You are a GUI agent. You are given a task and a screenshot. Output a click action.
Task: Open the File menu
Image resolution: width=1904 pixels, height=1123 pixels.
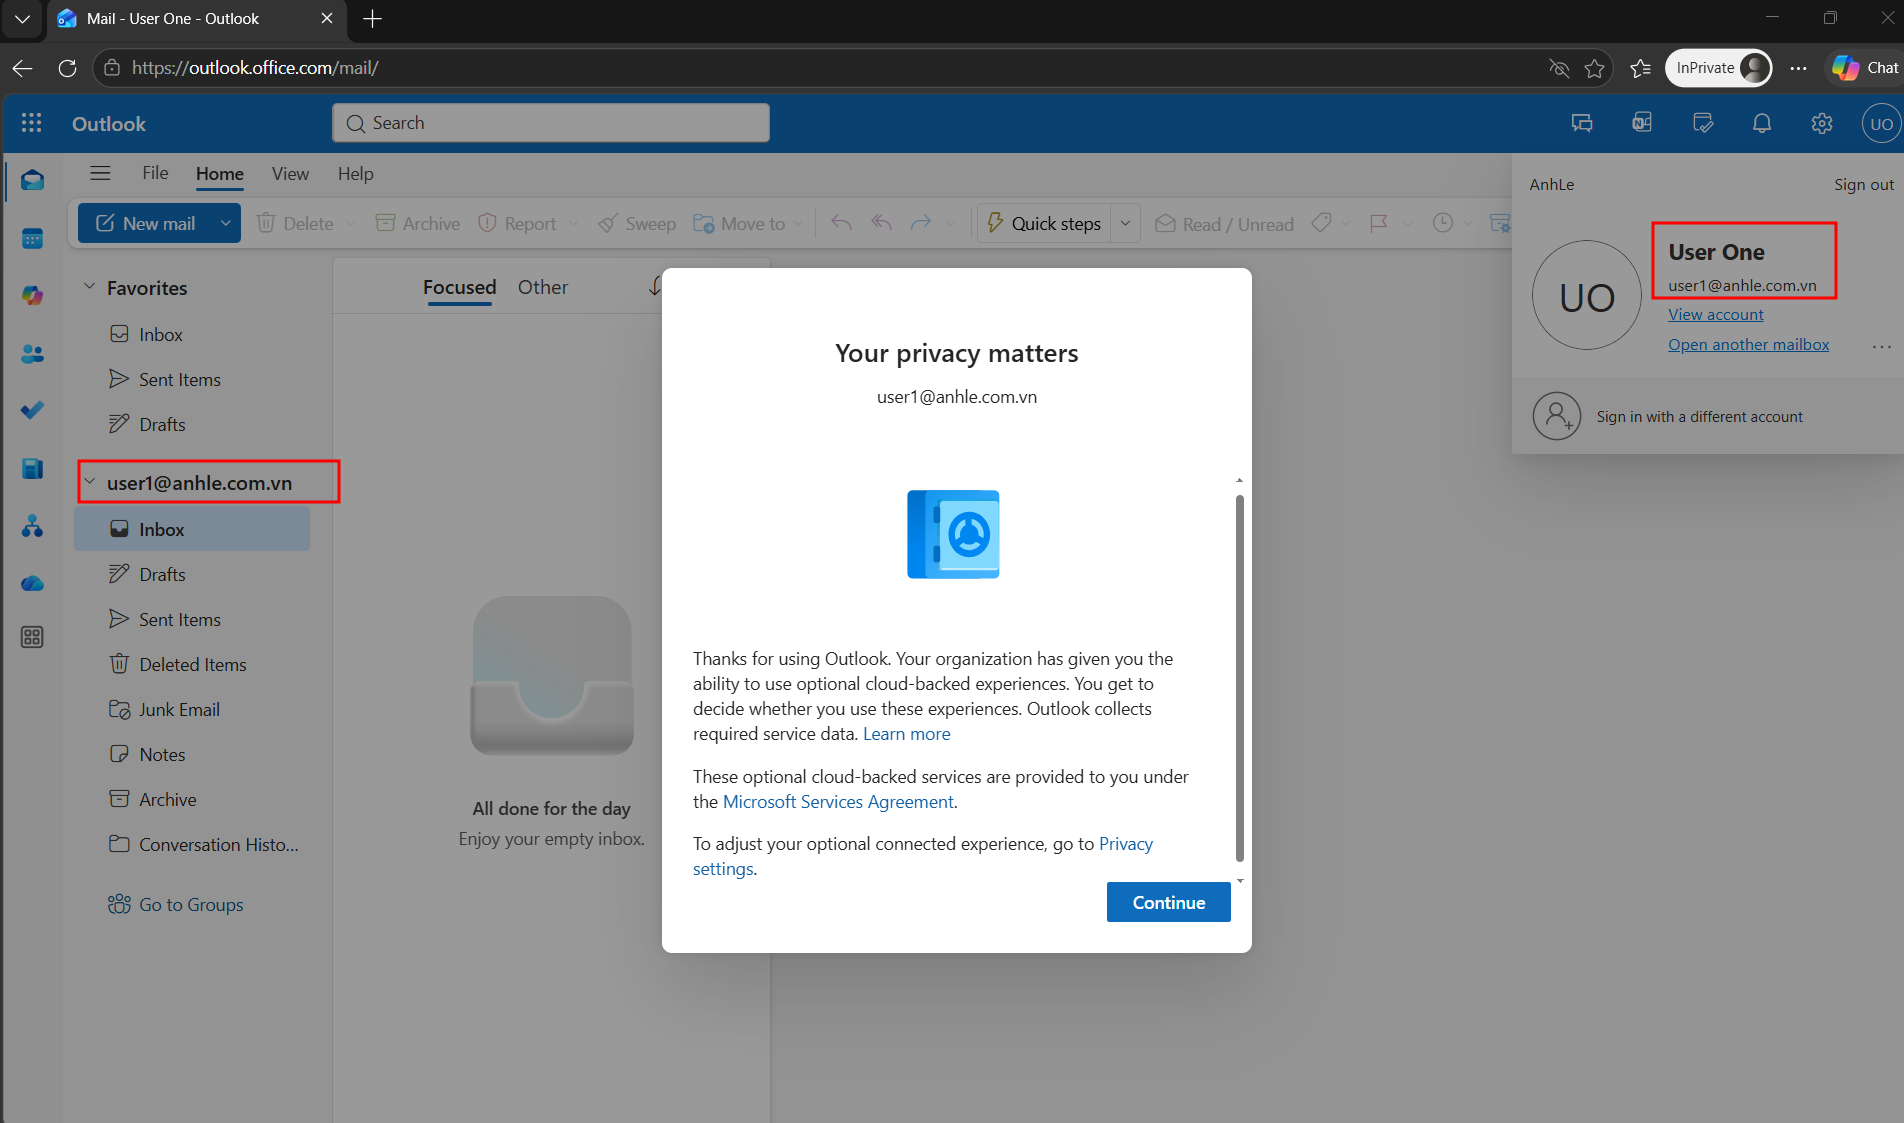tap(155, 173)
